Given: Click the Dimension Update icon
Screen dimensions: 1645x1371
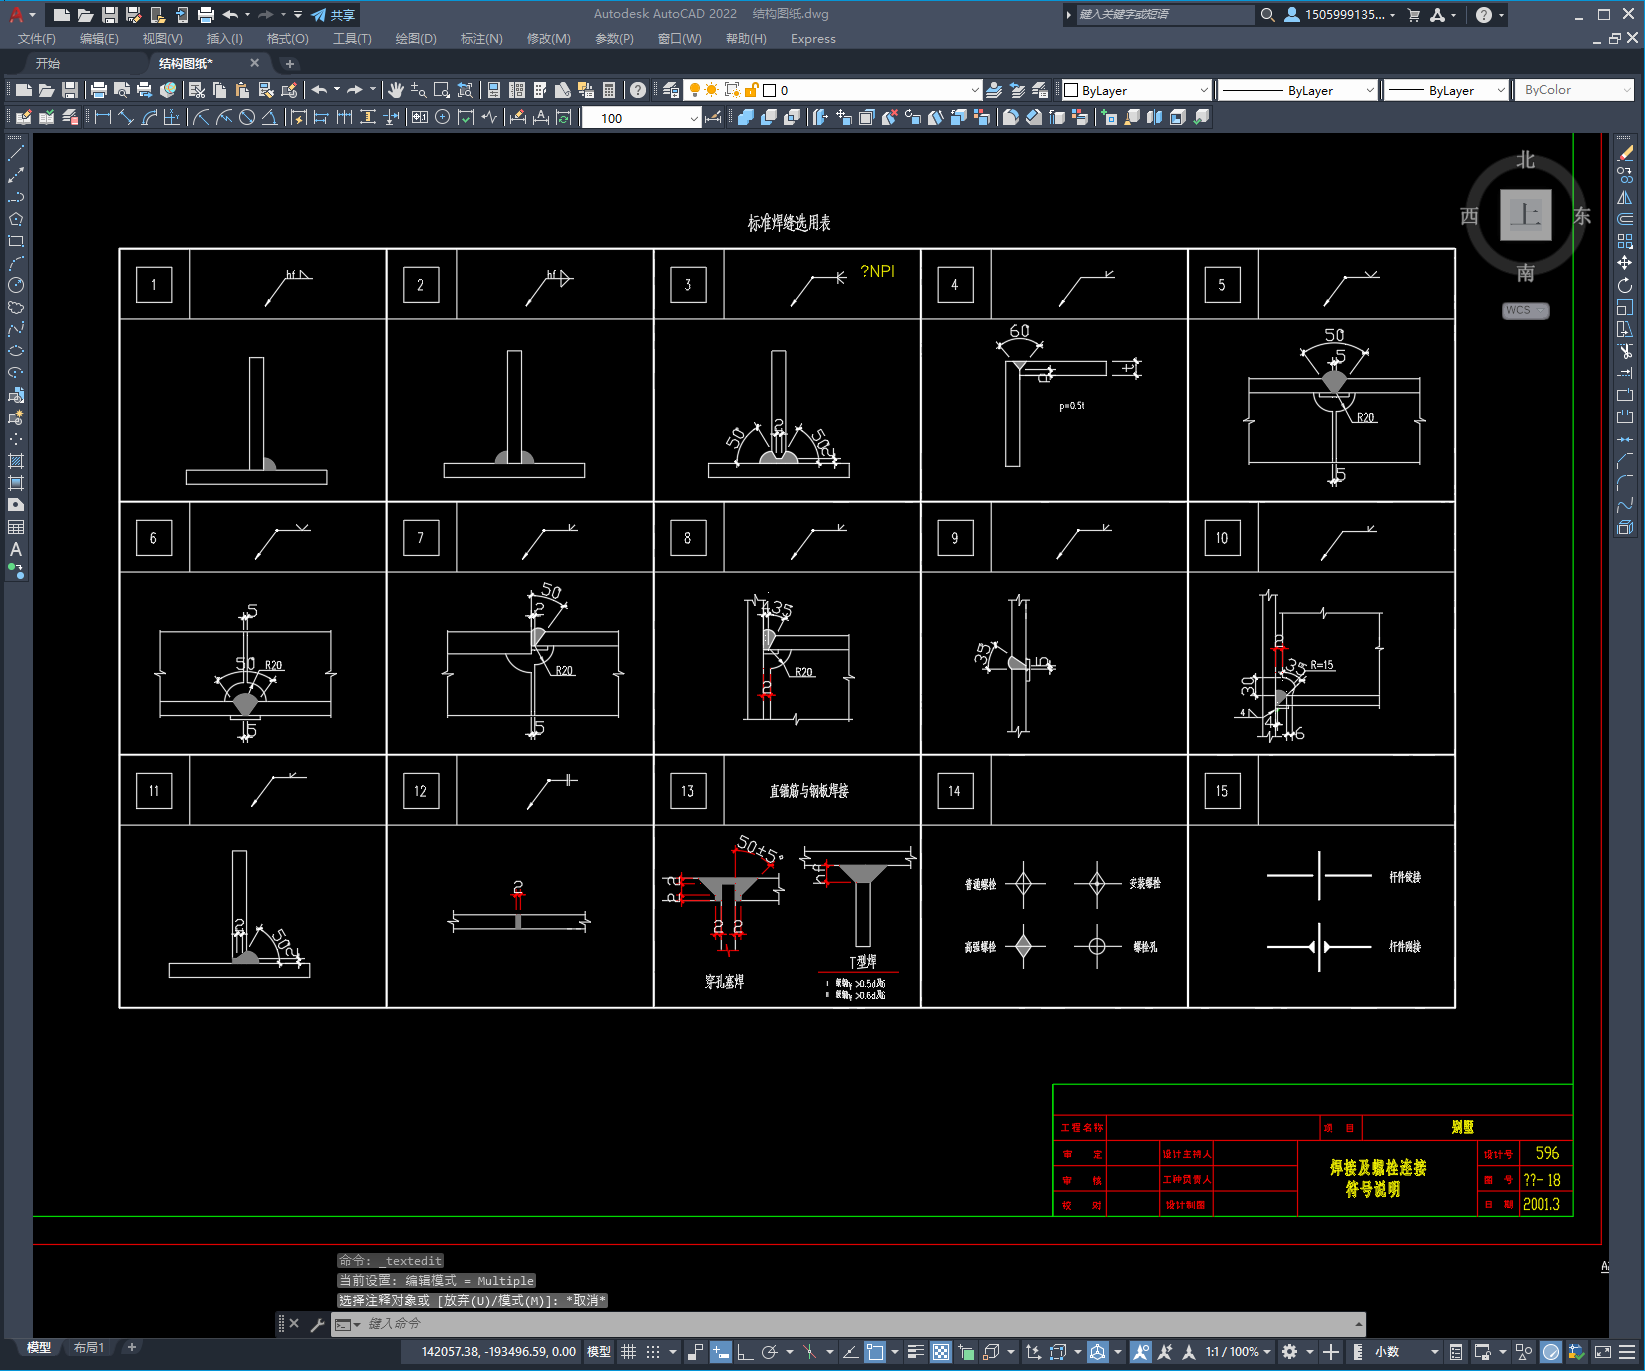Looking at the screenshot, I should [565, 117].
